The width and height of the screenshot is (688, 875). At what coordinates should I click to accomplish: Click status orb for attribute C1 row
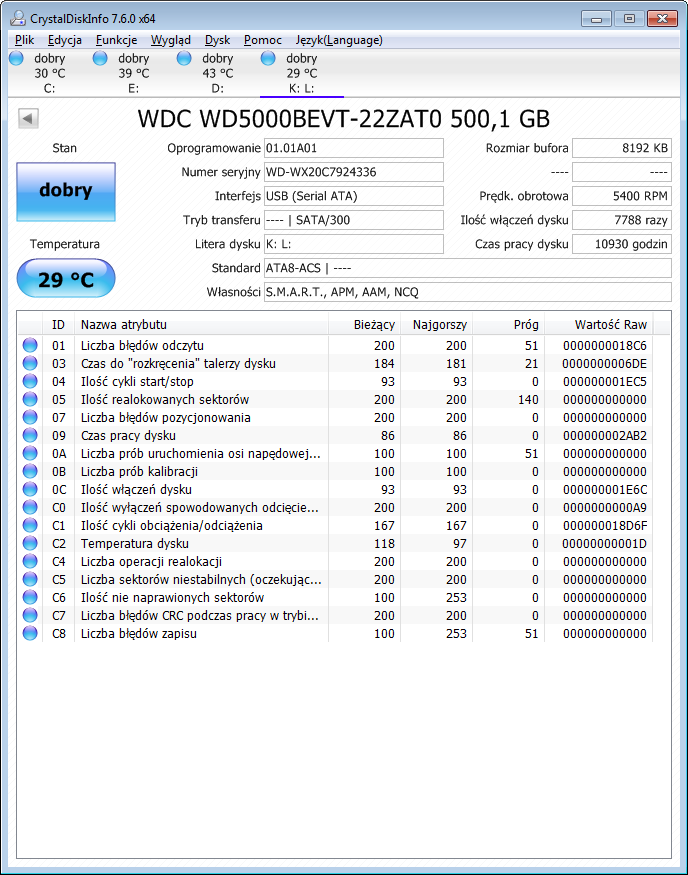click(x=30, y=525)
